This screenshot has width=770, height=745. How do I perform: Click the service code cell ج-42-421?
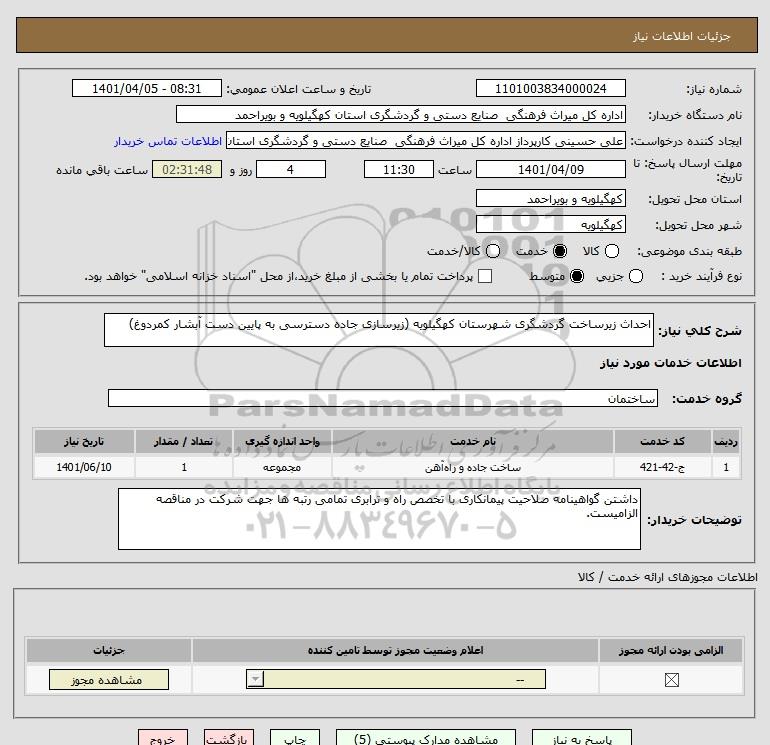662,467
